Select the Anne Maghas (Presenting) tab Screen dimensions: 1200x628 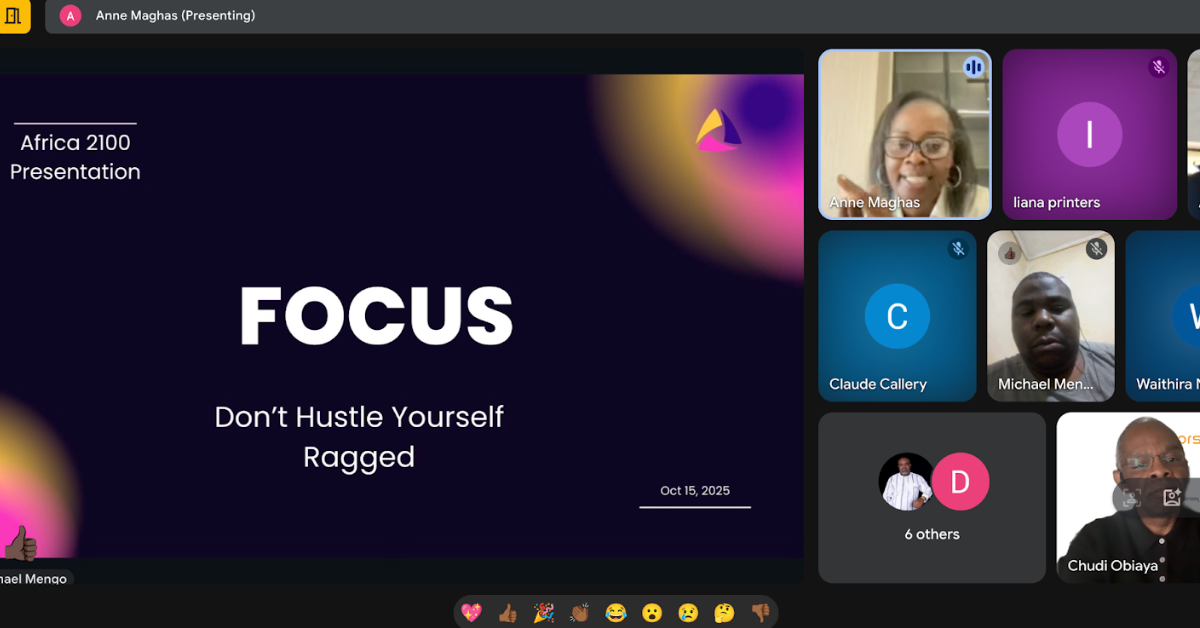175,15
